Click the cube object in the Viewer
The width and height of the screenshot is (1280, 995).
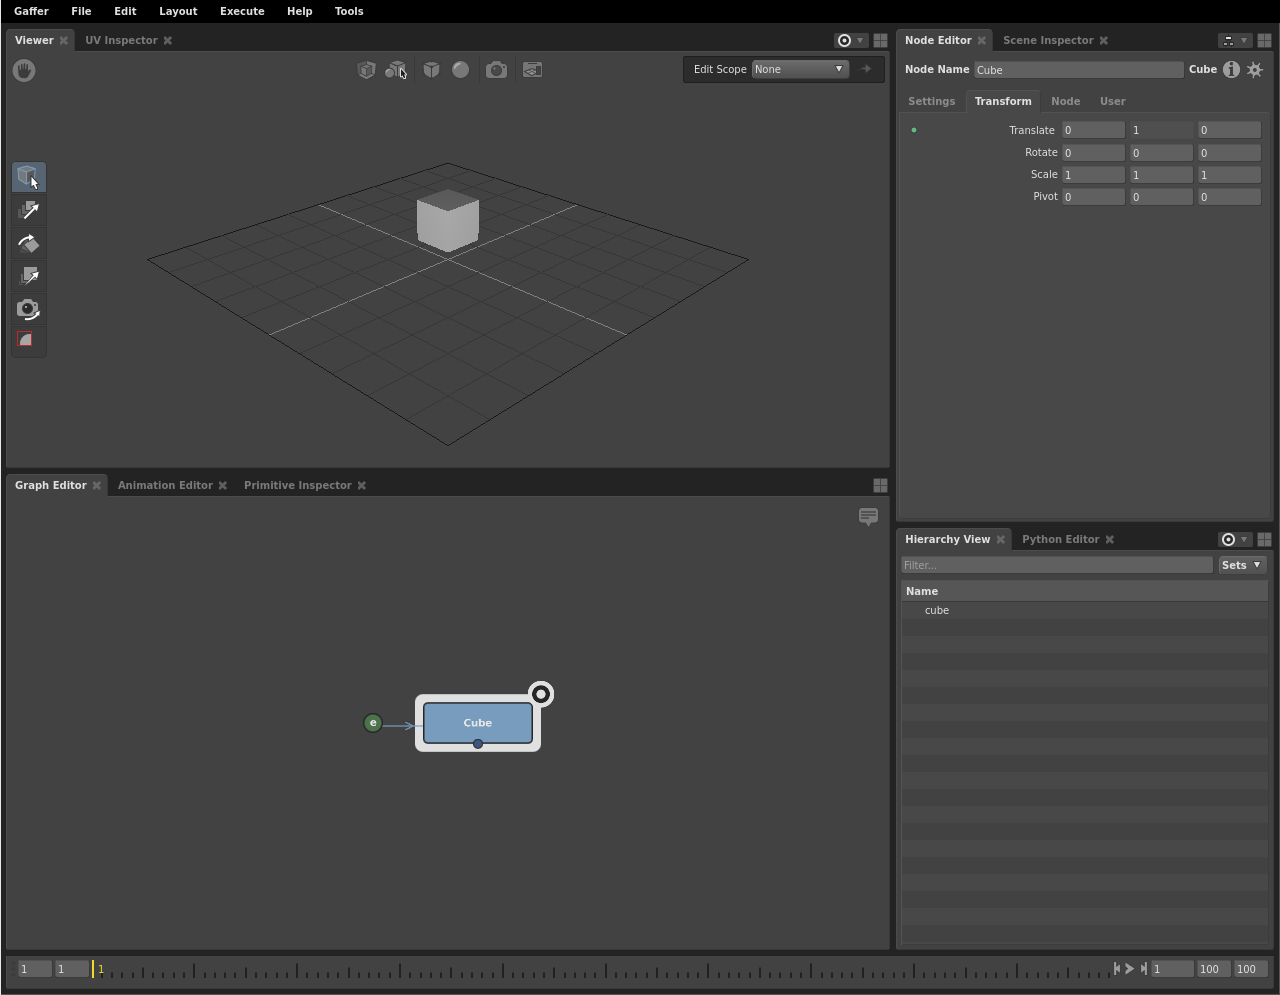point(447,221)
